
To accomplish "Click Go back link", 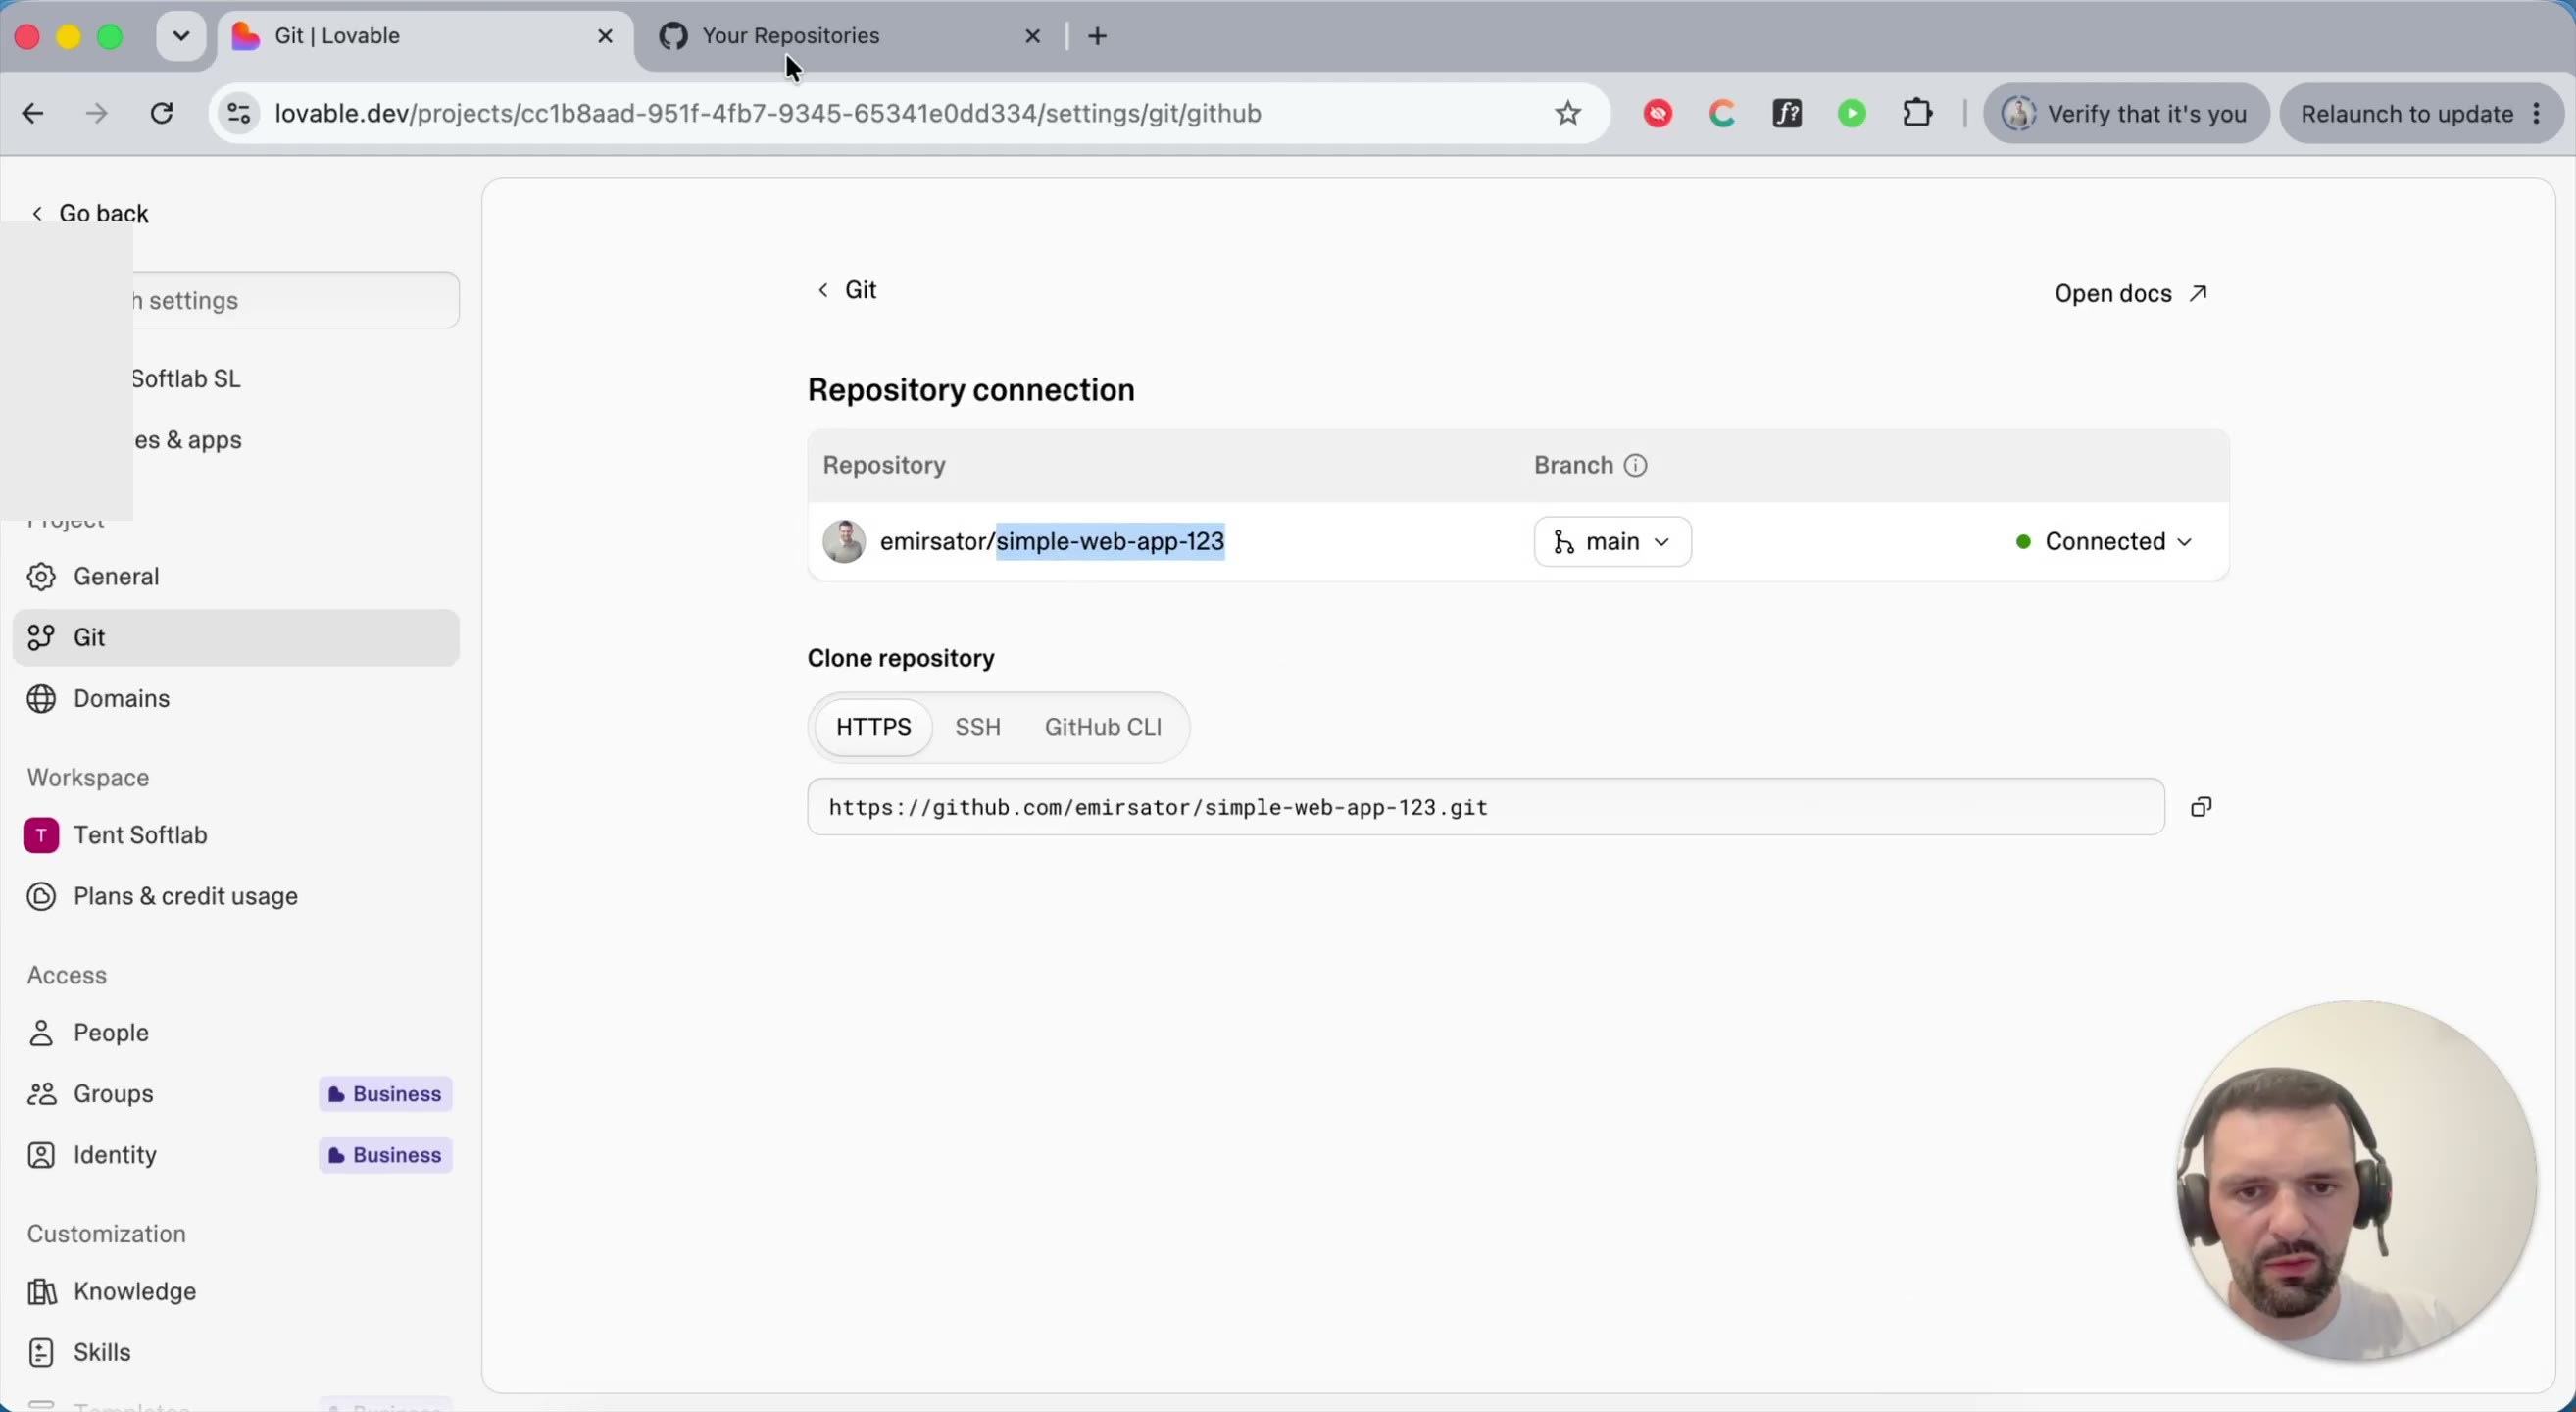I will pyautogui.click(x=90, y=212).
